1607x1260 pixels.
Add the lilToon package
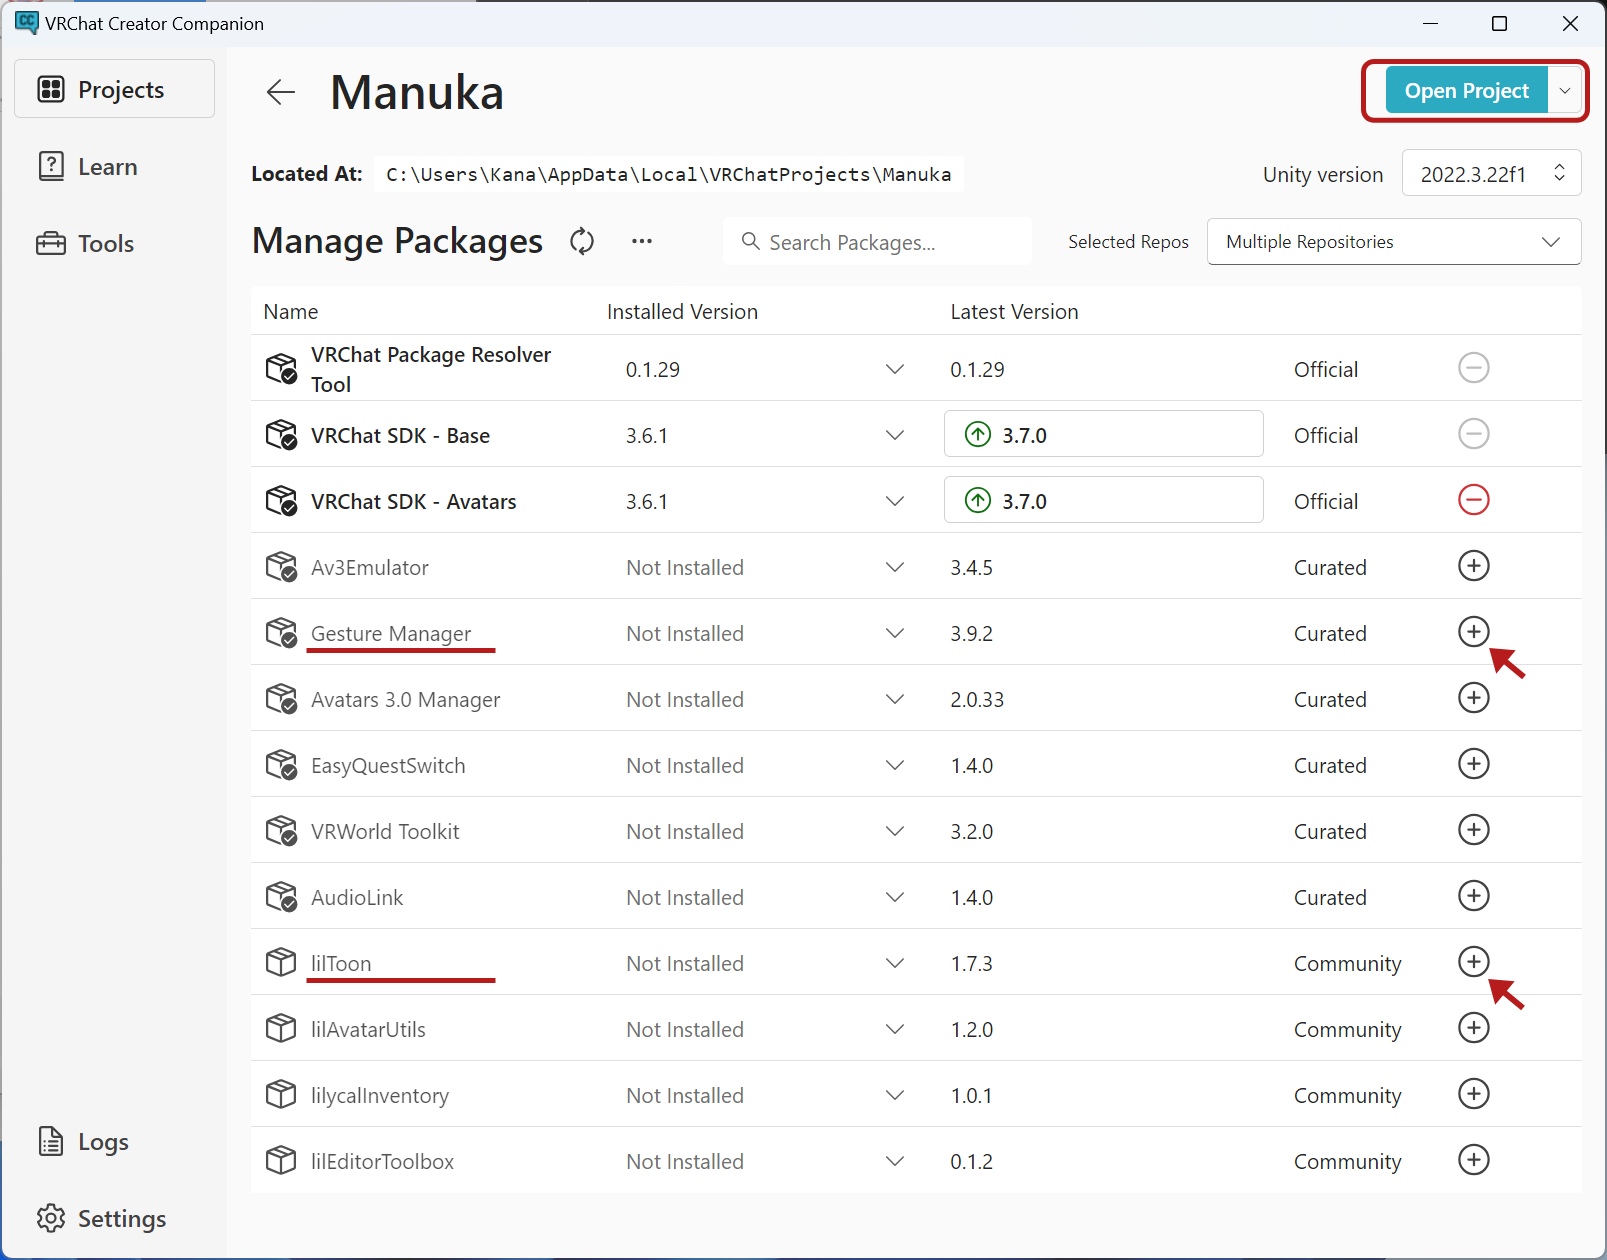coord(1473,962)
